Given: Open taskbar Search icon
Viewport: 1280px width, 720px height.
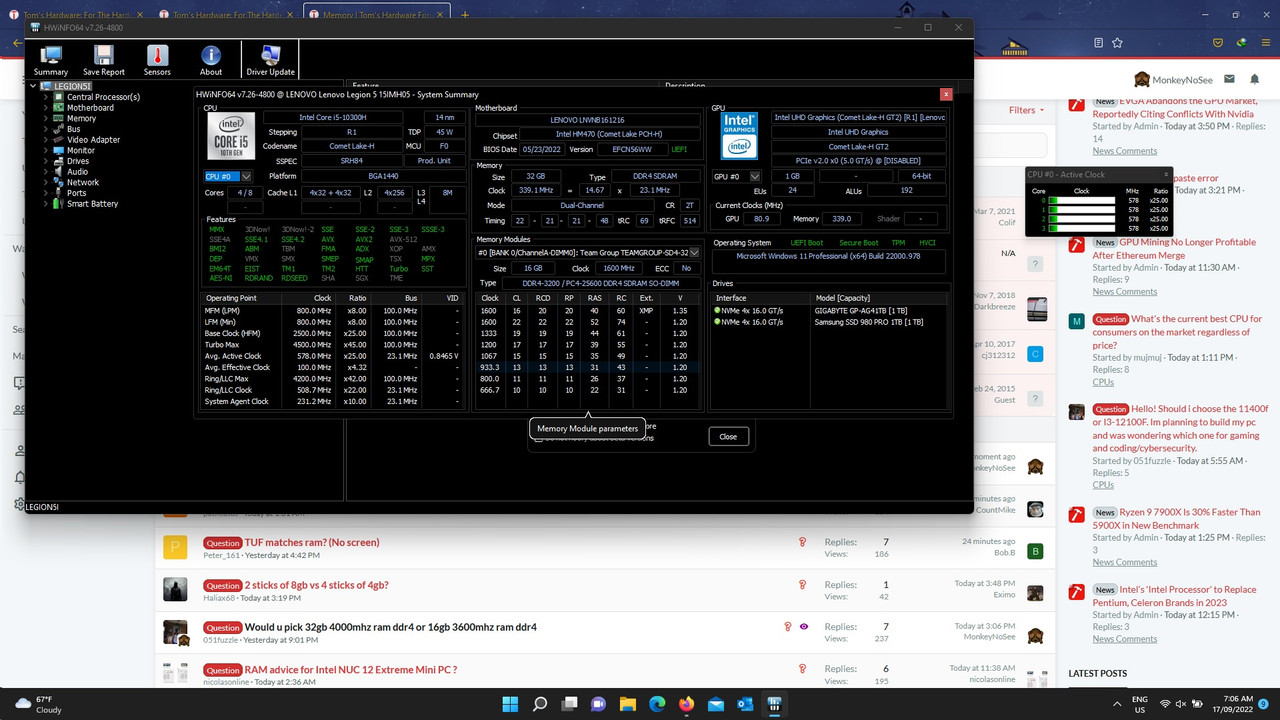Looking at the screenshot, I should tap(540, 704).
